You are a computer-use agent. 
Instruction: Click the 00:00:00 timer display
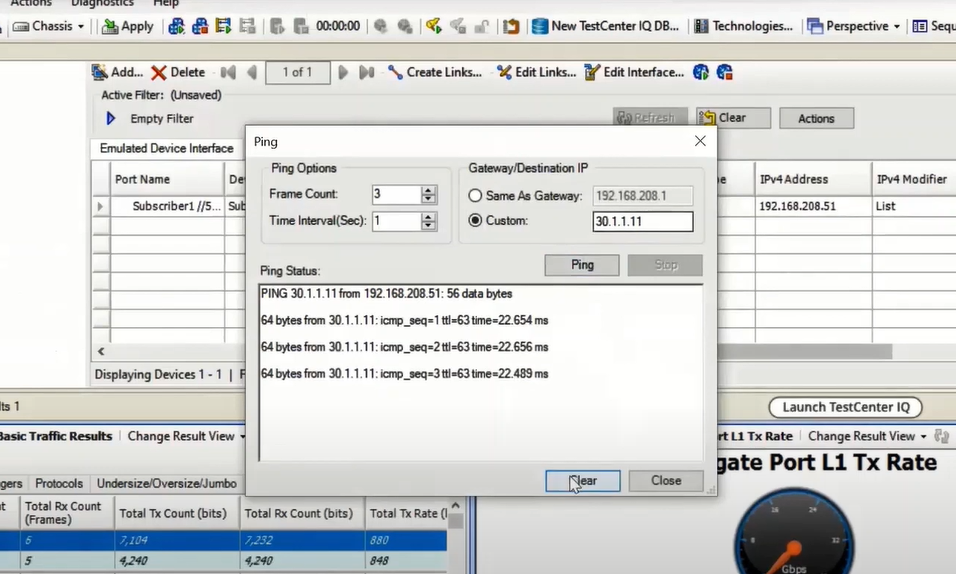point(338,26)
